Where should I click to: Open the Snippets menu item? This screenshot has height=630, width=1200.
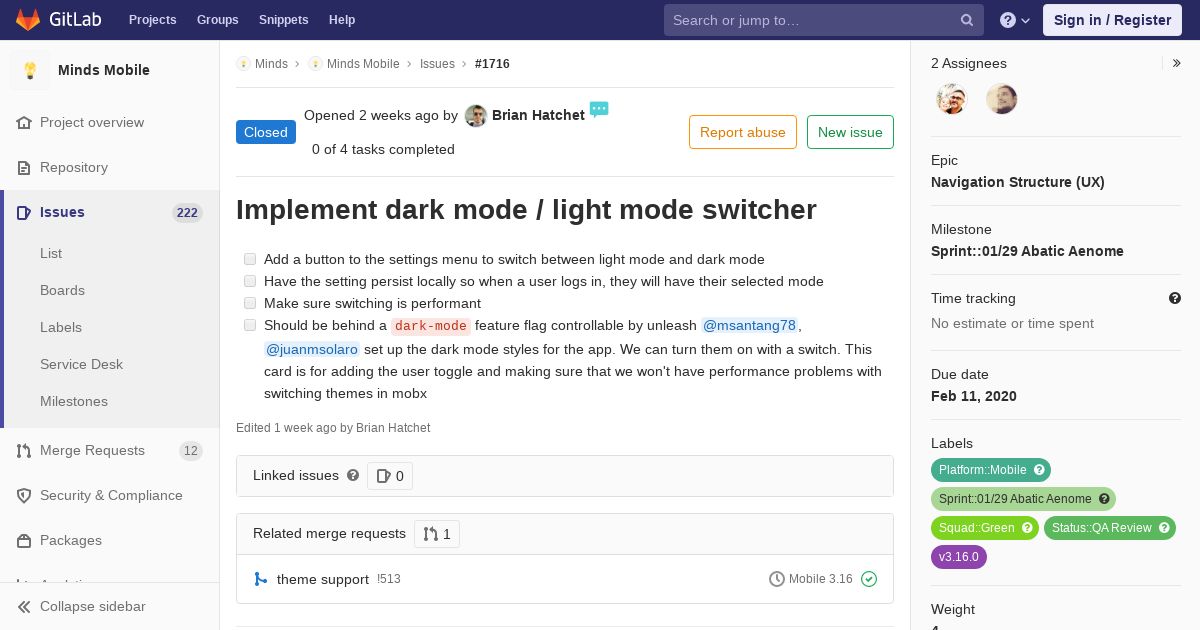(284, 20)
